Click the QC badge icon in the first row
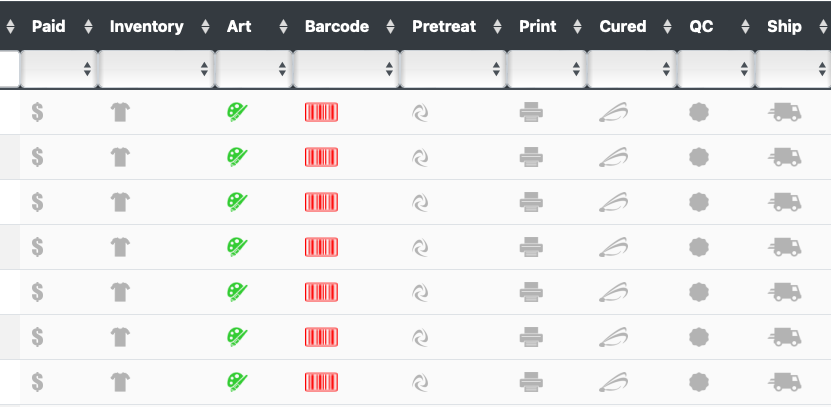The image size is (831, 407). [699, 112]
